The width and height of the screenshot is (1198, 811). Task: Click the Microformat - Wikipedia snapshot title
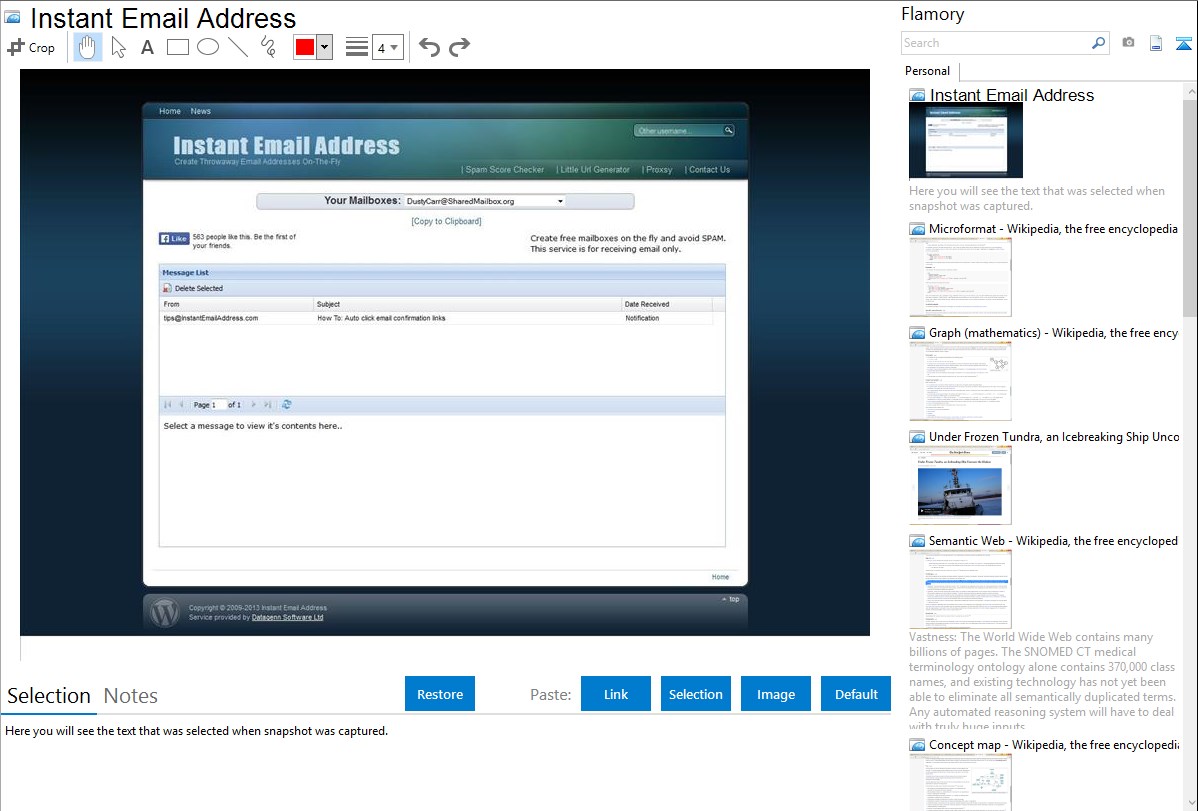1053,229
